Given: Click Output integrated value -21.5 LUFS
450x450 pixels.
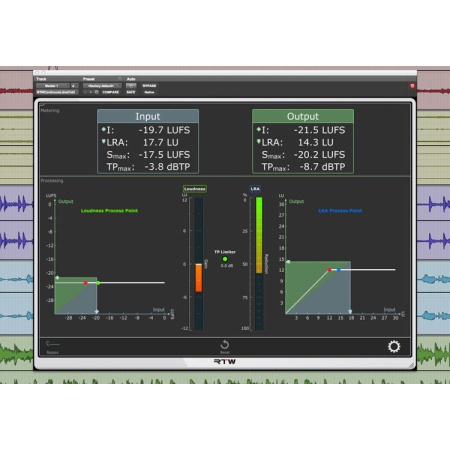Looking at the screenshot, I should [x=319, y=130].
